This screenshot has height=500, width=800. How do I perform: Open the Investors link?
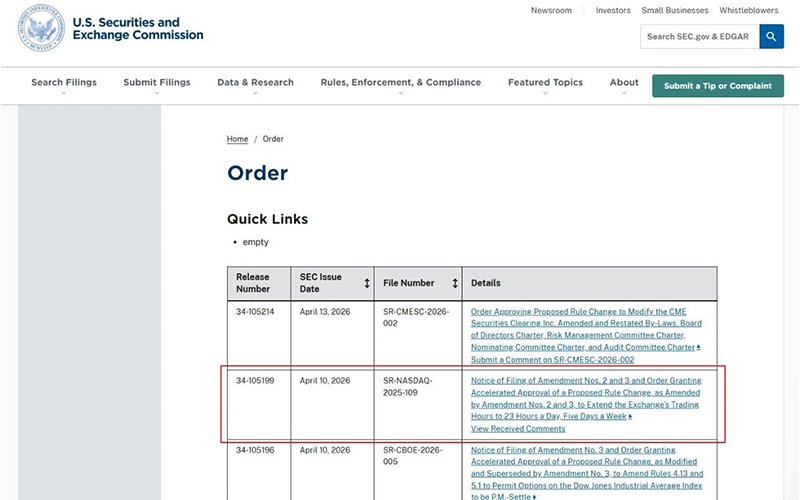(x=613, y=10)
